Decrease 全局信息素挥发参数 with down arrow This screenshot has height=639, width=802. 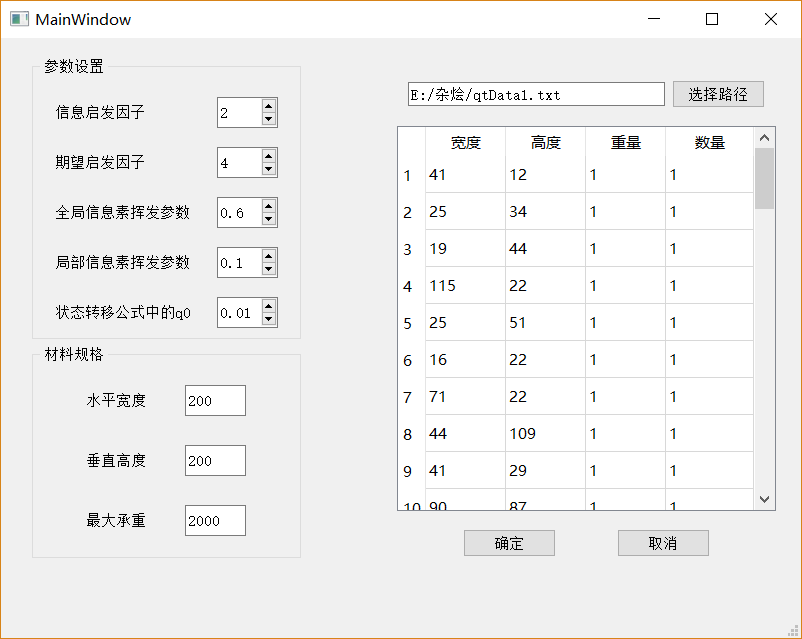click(x=269, y=219)
